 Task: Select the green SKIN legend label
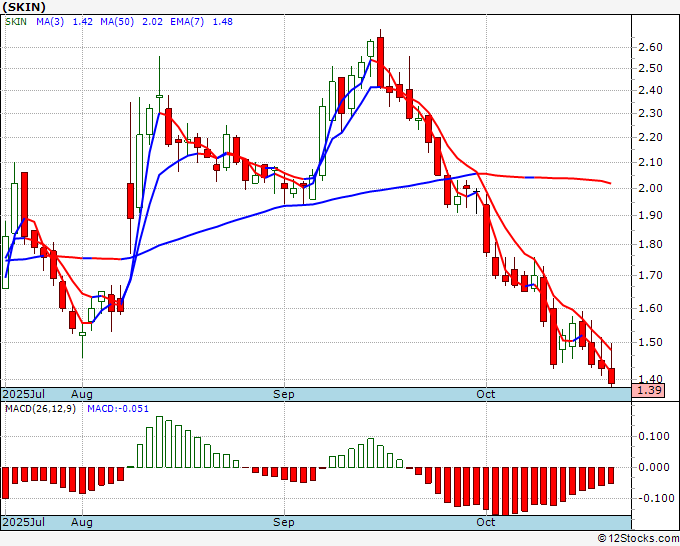(16, 22)
